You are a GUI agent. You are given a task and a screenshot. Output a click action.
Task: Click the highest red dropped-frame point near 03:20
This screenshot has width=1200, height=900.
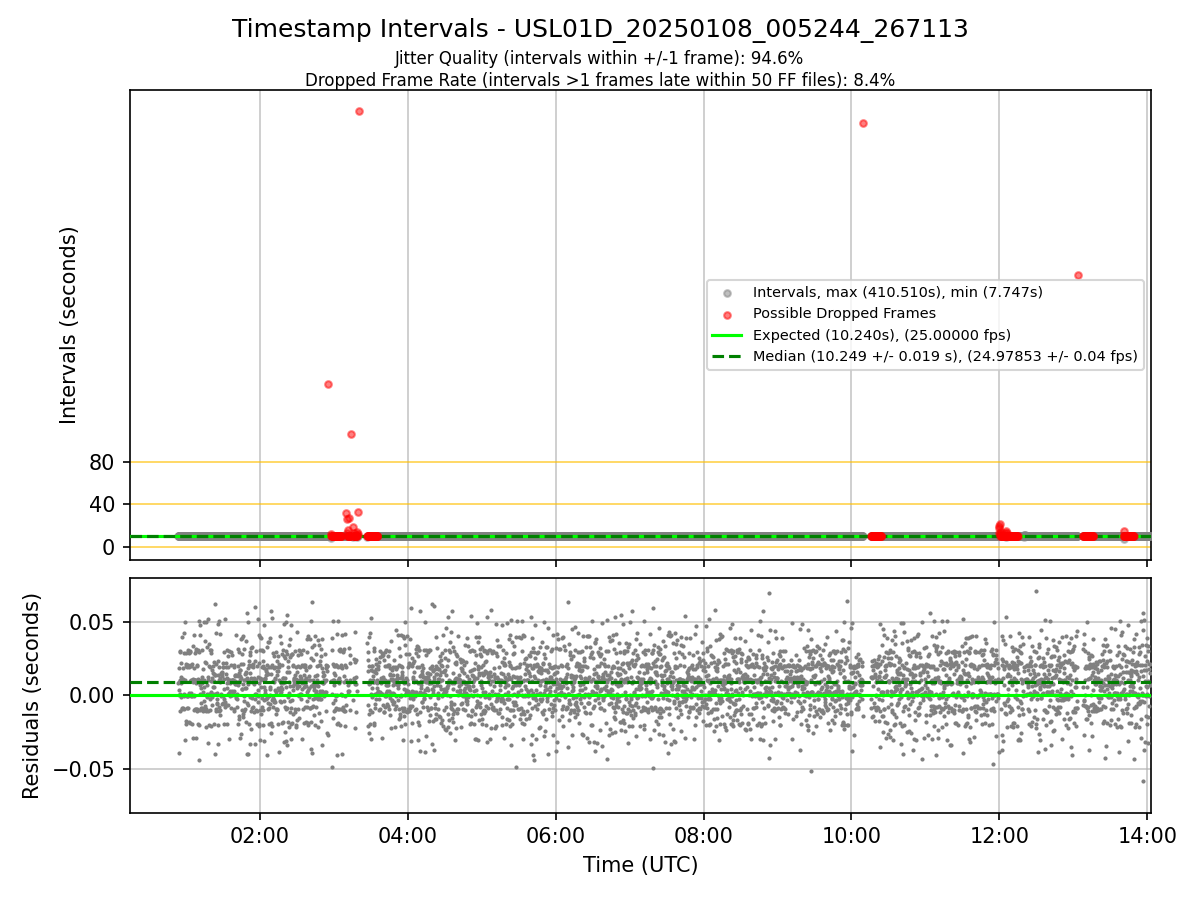[359, 111]
